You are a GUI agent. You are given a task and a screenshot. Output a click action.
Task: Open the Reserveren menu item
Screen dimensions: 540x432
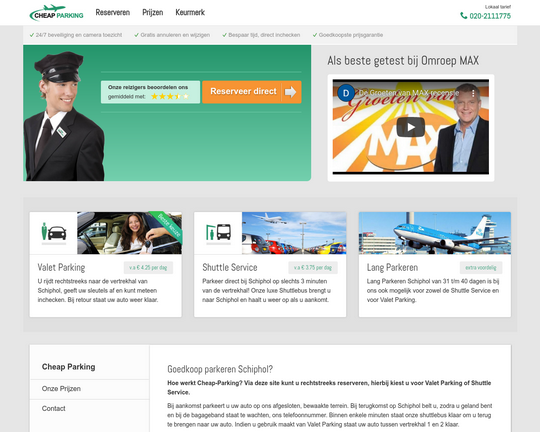point(113,12)
